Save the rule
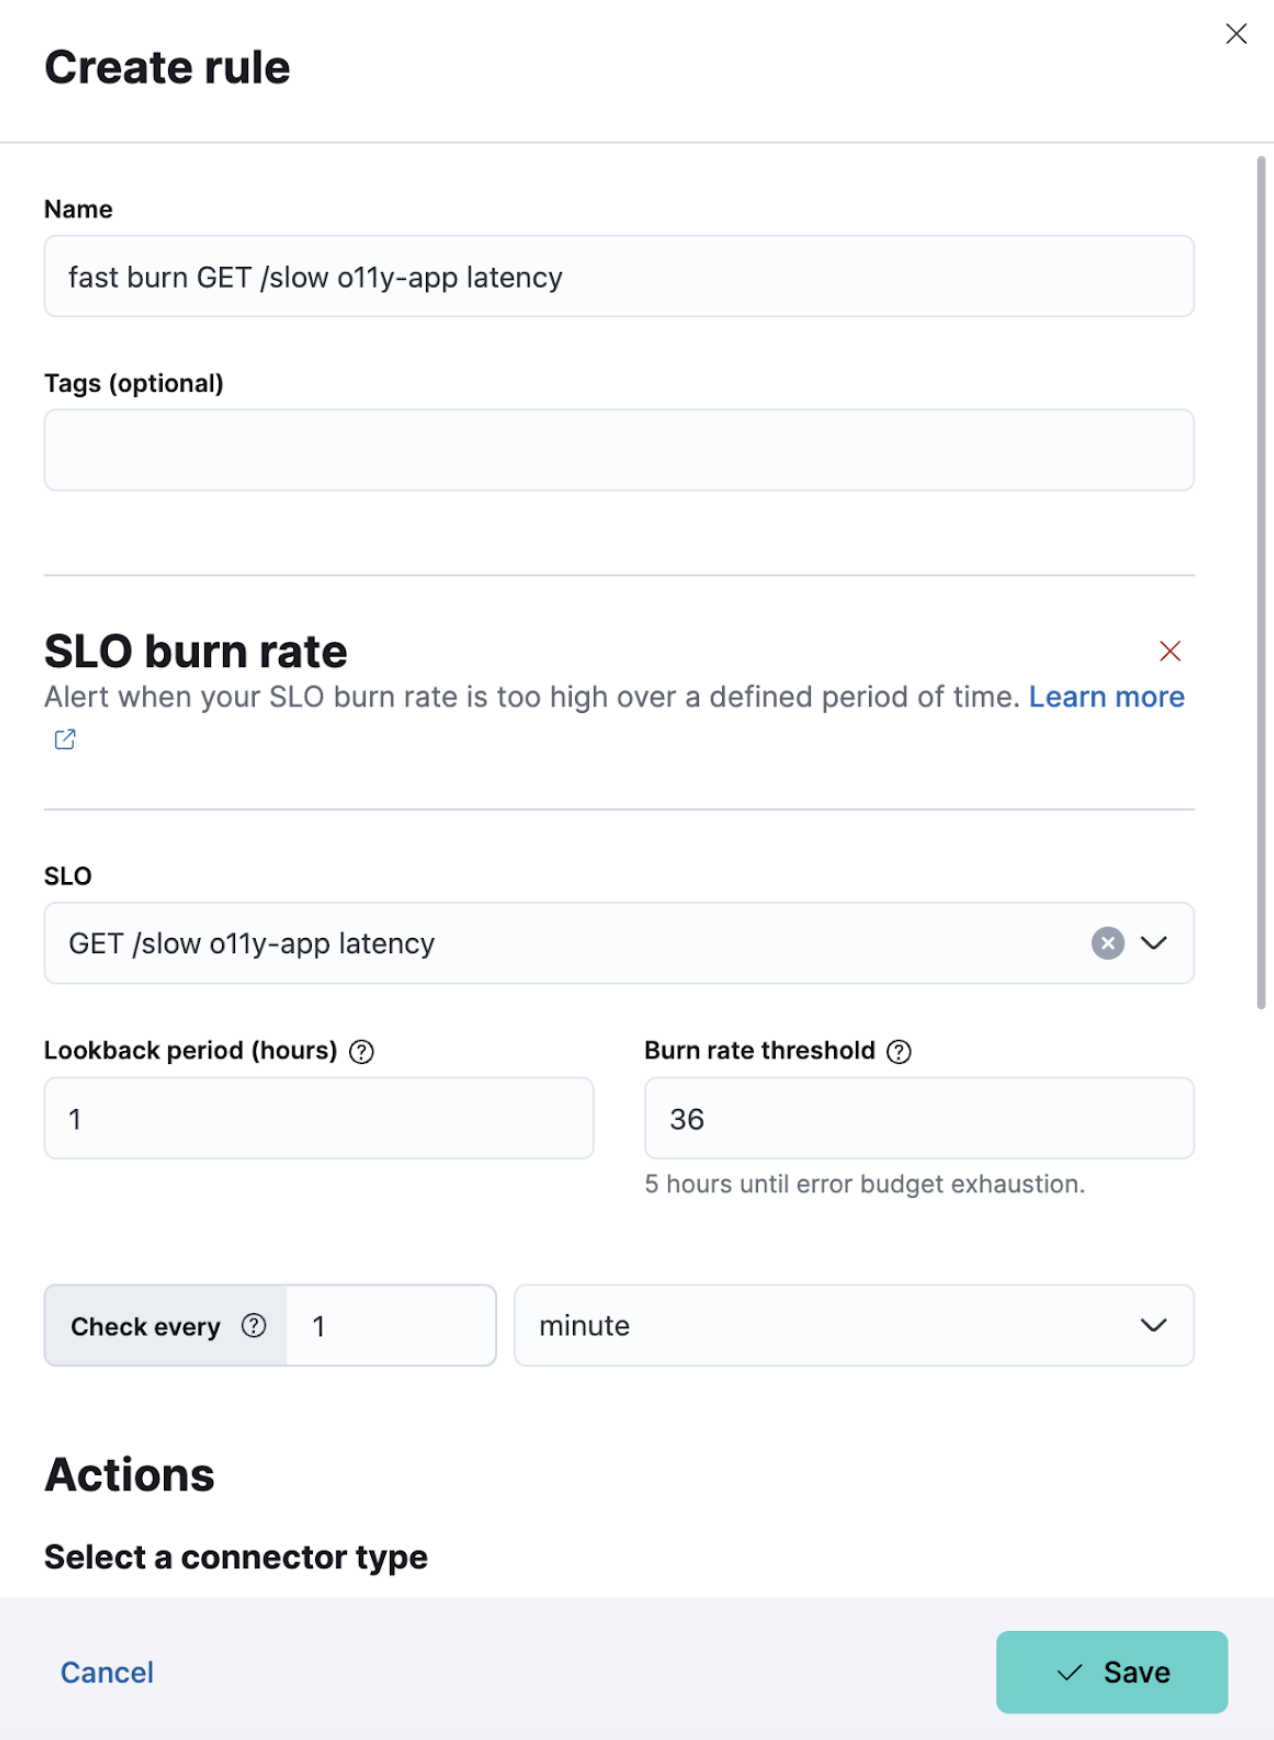1274x1740 pixels. click(x=1111, y=1672)
